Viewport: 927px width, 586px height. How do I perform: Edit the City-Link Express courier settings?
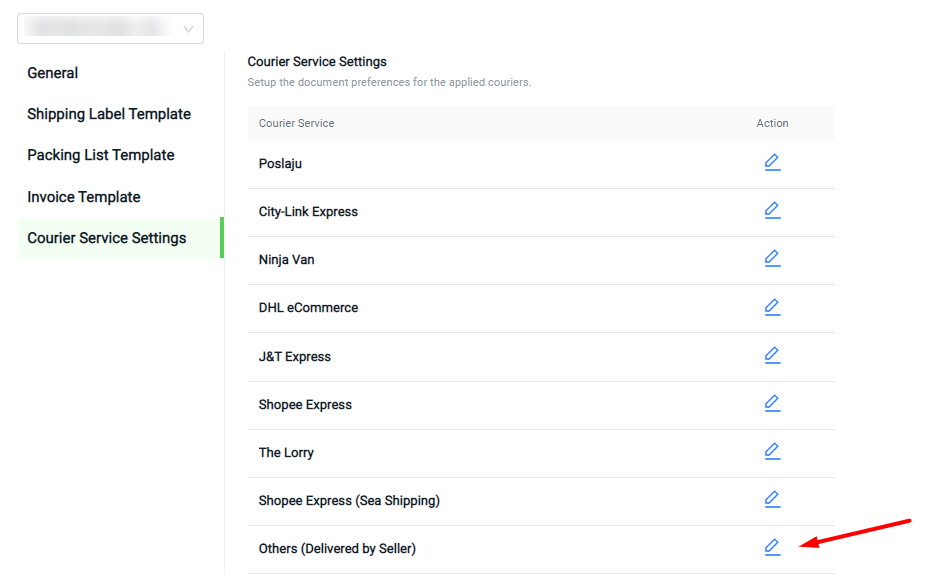772,211
